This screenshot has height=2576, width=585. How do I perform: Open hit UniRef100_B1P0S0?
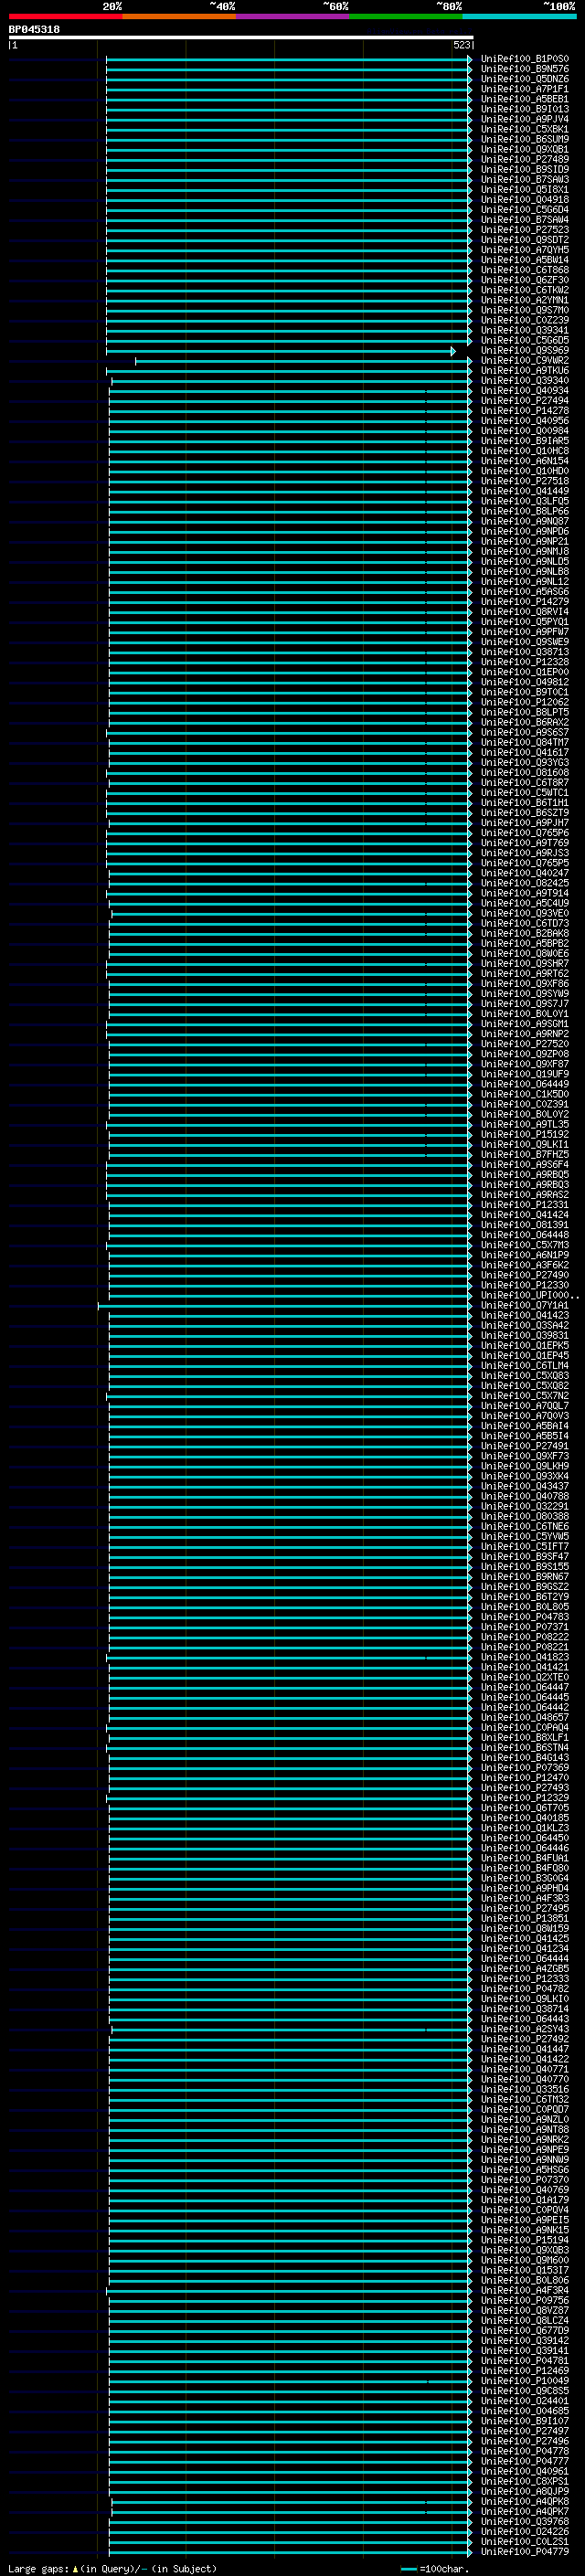(525, 59)
